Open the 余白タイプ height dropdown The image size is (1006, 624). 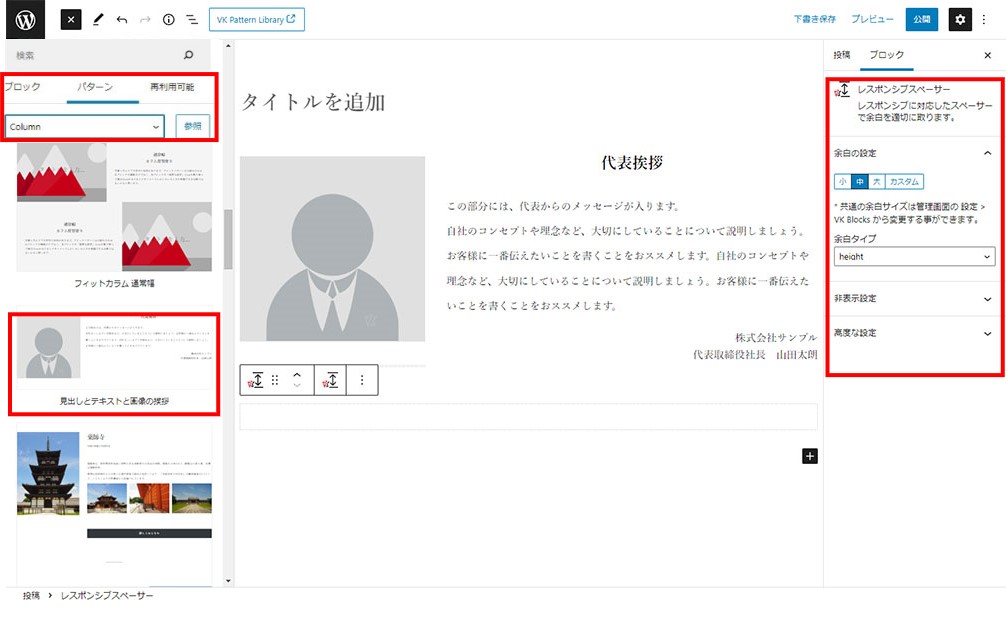pos(915,257)
